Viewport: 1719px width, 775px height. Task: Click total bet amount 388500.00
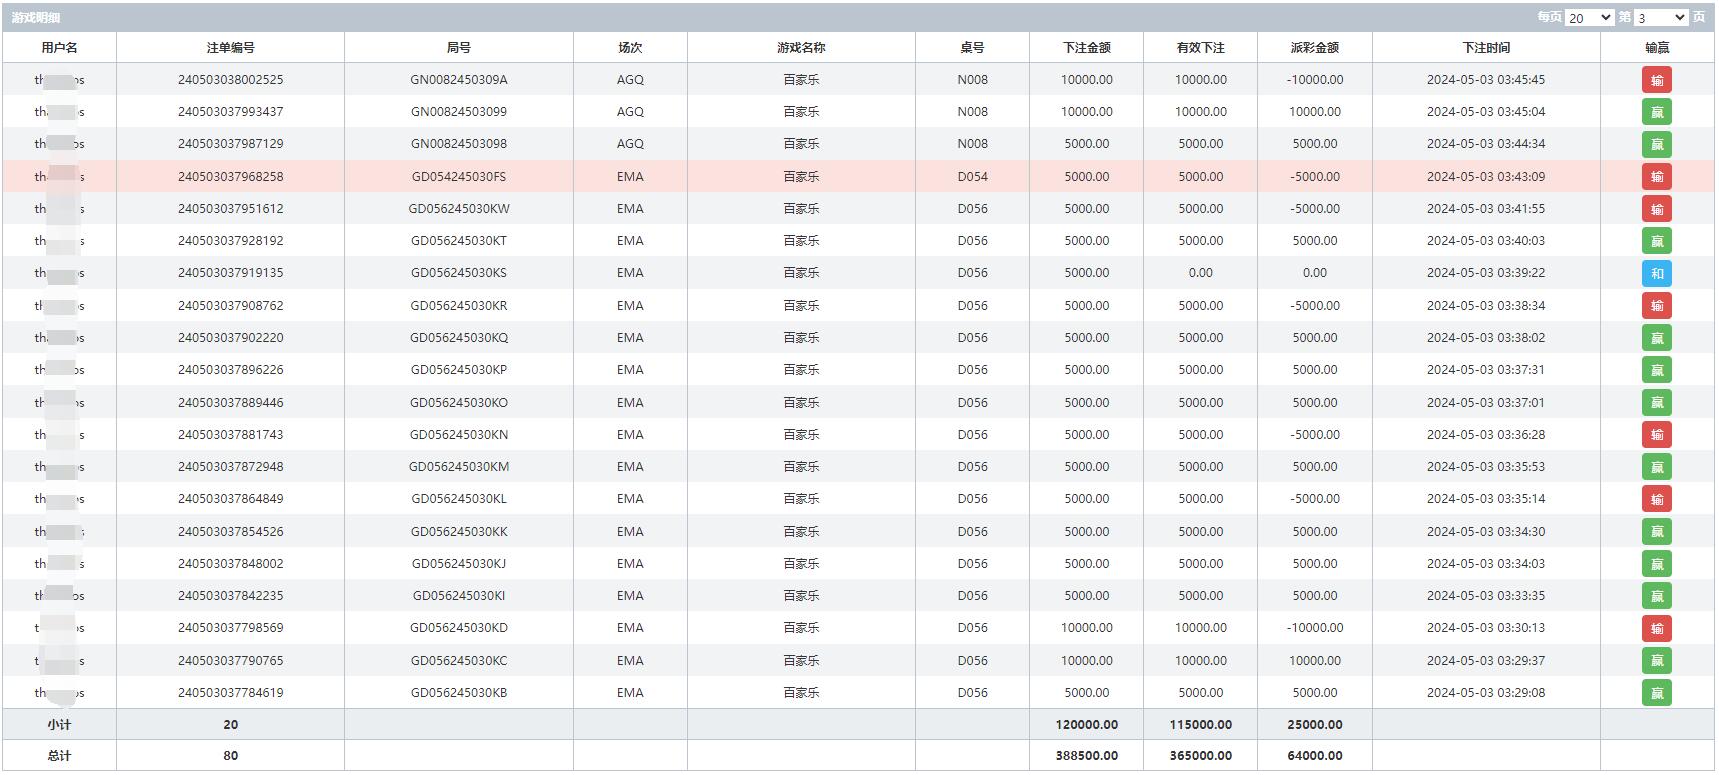click(1086, 756)
